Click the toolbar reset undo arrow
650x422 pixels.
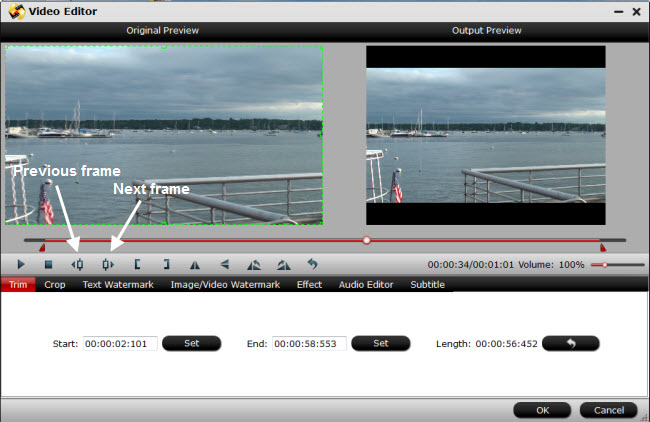pyautogui.click(x=313, y=264)
